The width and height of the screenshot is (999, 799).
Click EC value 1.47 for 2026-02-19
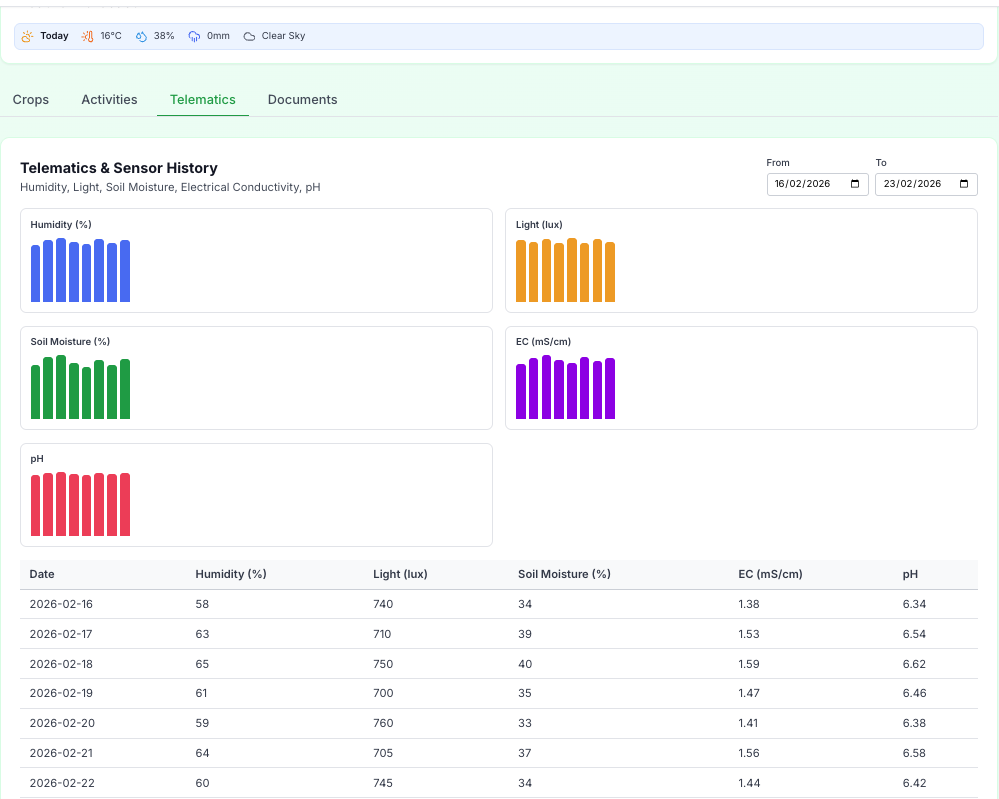pos(749,693)
